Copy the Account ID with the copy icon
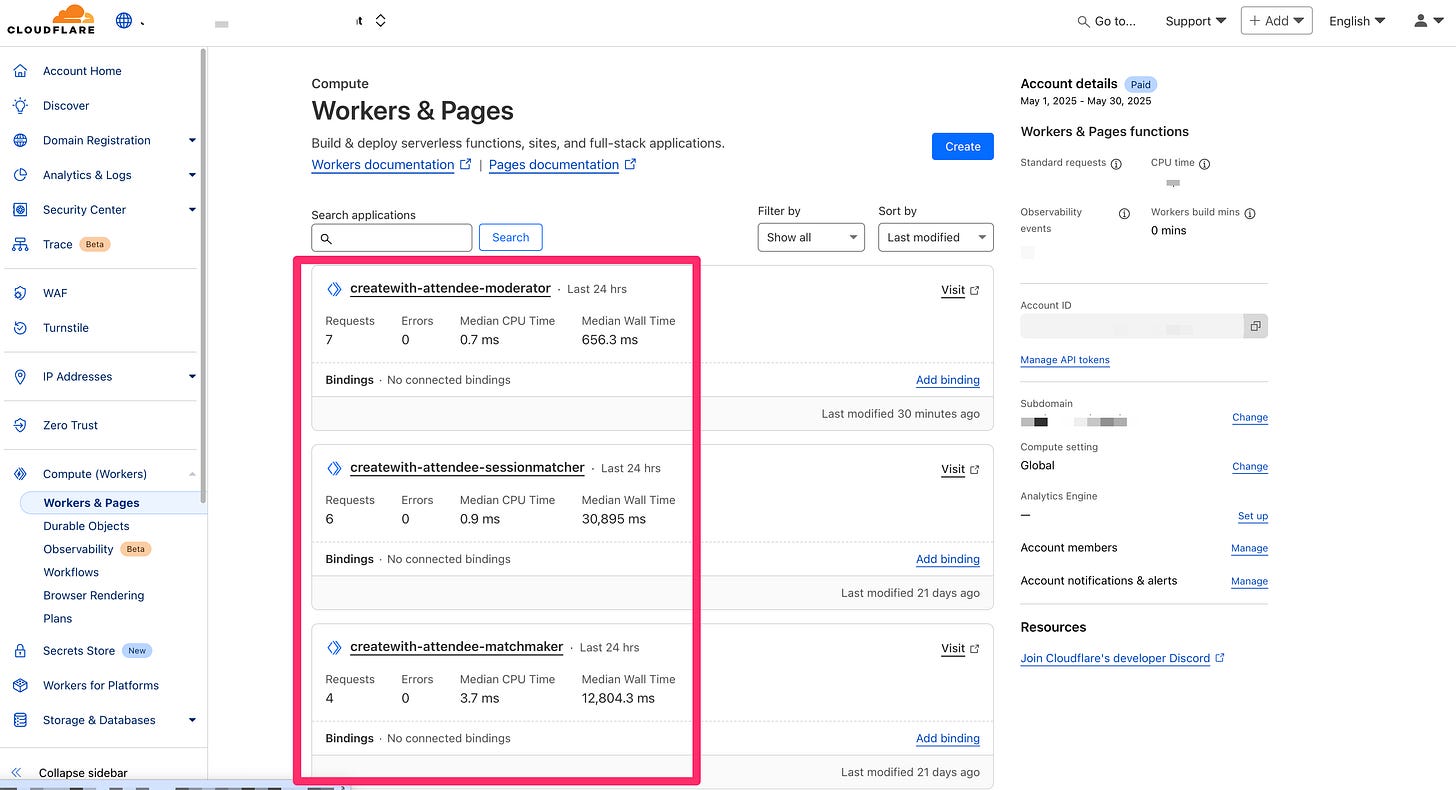The height and width of the screenshot is (790, 1456). [x=1255, y=326]
